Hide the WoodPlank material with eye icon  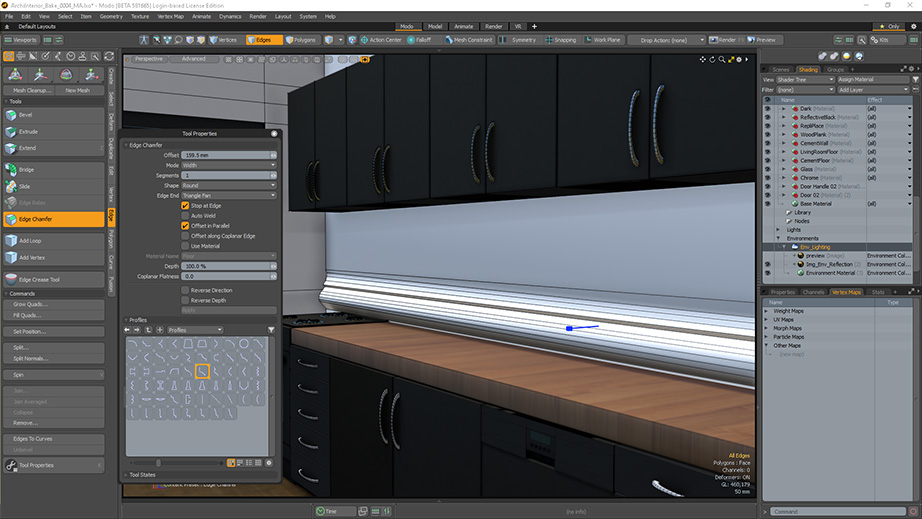767,134
